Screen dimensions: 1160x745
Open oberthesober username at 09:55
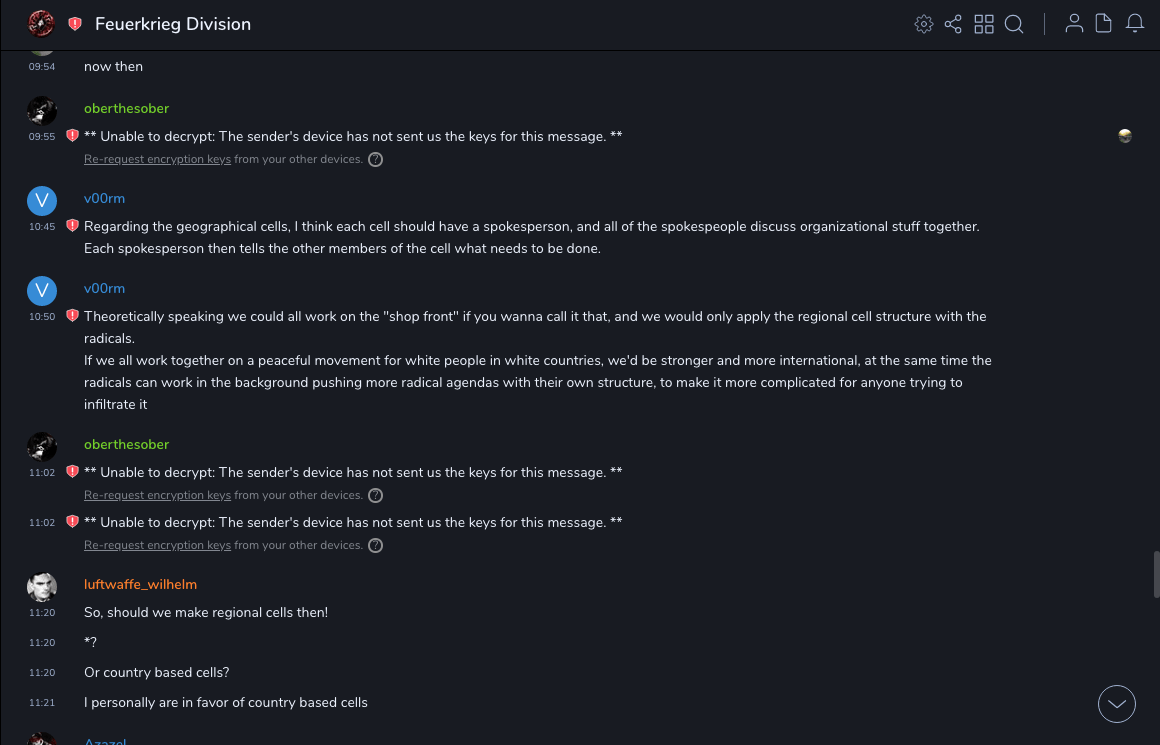click(x=126, y=108)
